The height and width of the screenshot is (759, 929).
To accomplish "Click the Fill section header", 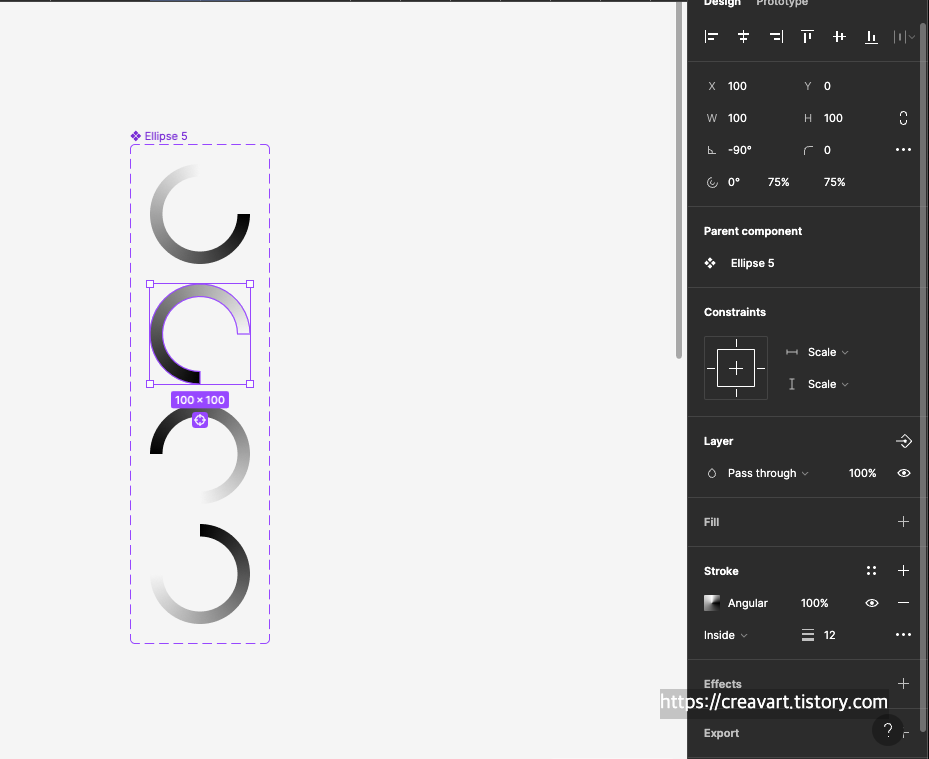I will coord(712,522).
